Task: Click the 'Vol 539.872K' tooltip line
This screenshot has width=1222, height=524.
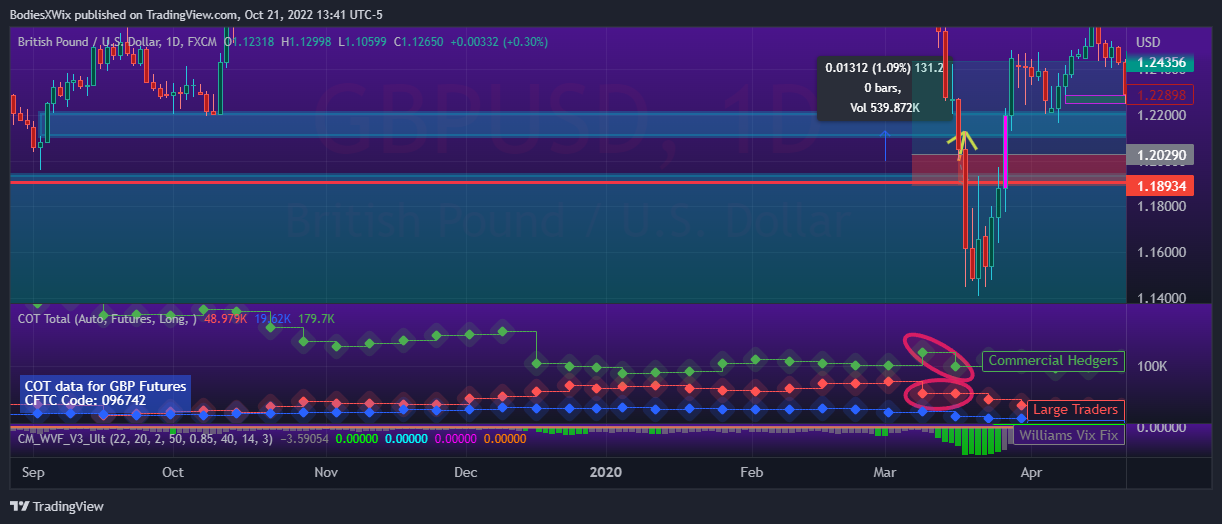Action: [885, 107]
